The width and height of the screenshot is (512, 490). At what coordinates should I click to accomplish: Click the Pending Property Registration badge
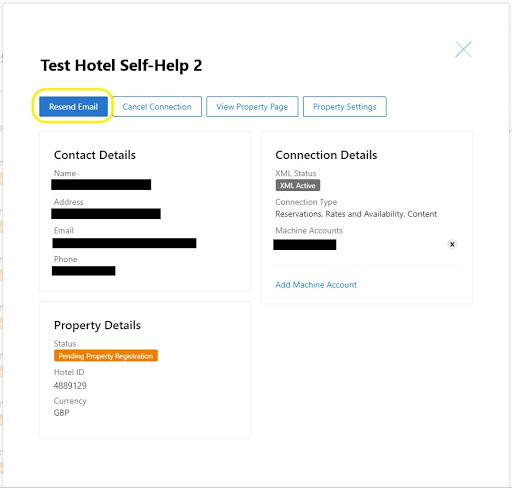[106, 356]
